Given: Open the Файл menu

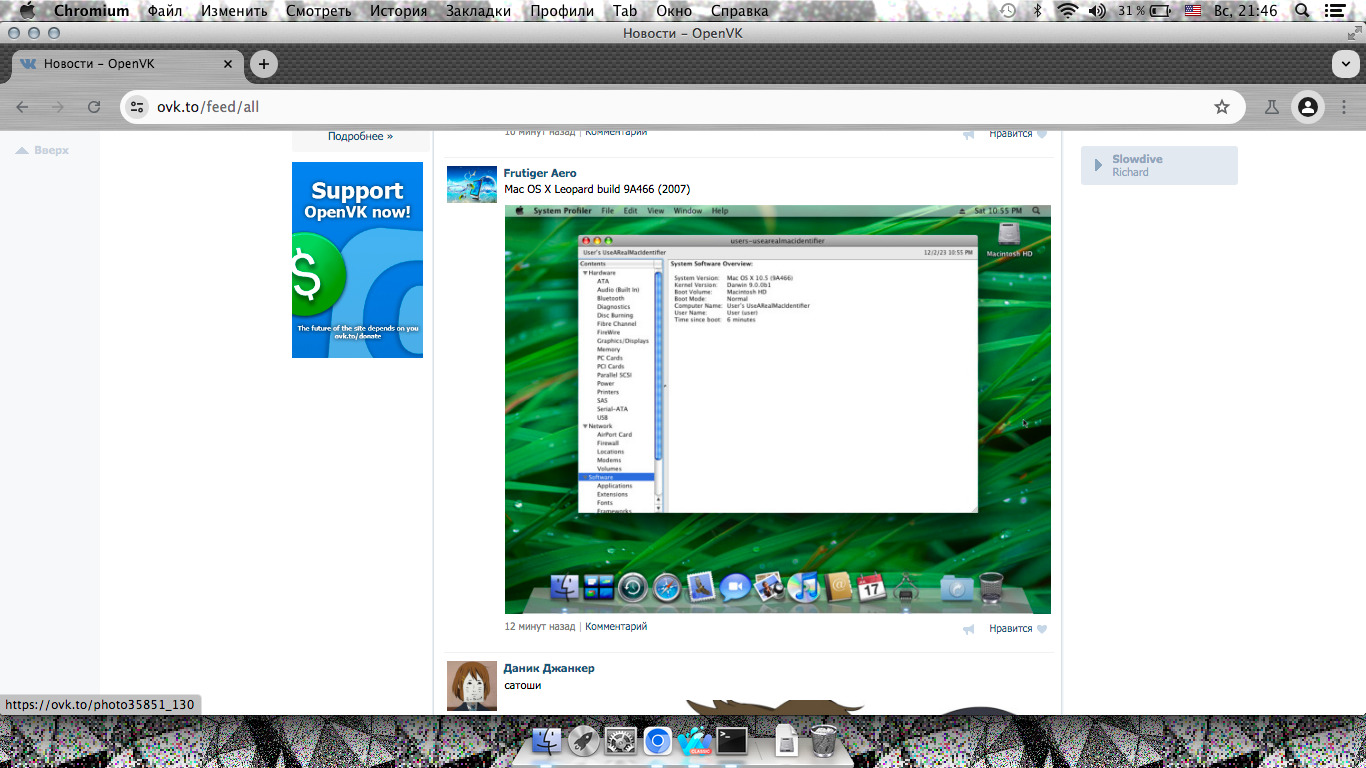Looking at the screenshot, I should pos(165,11).
